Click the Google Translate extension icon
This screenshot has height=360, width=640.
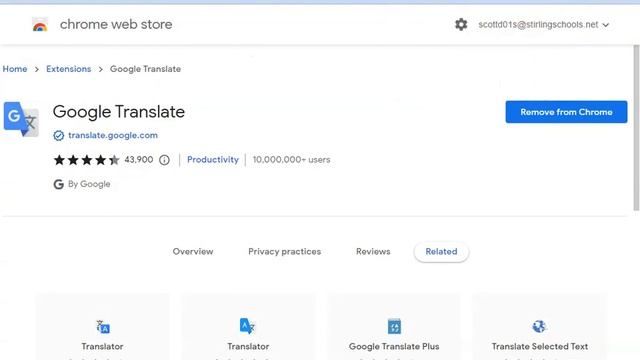click(21, 119)
